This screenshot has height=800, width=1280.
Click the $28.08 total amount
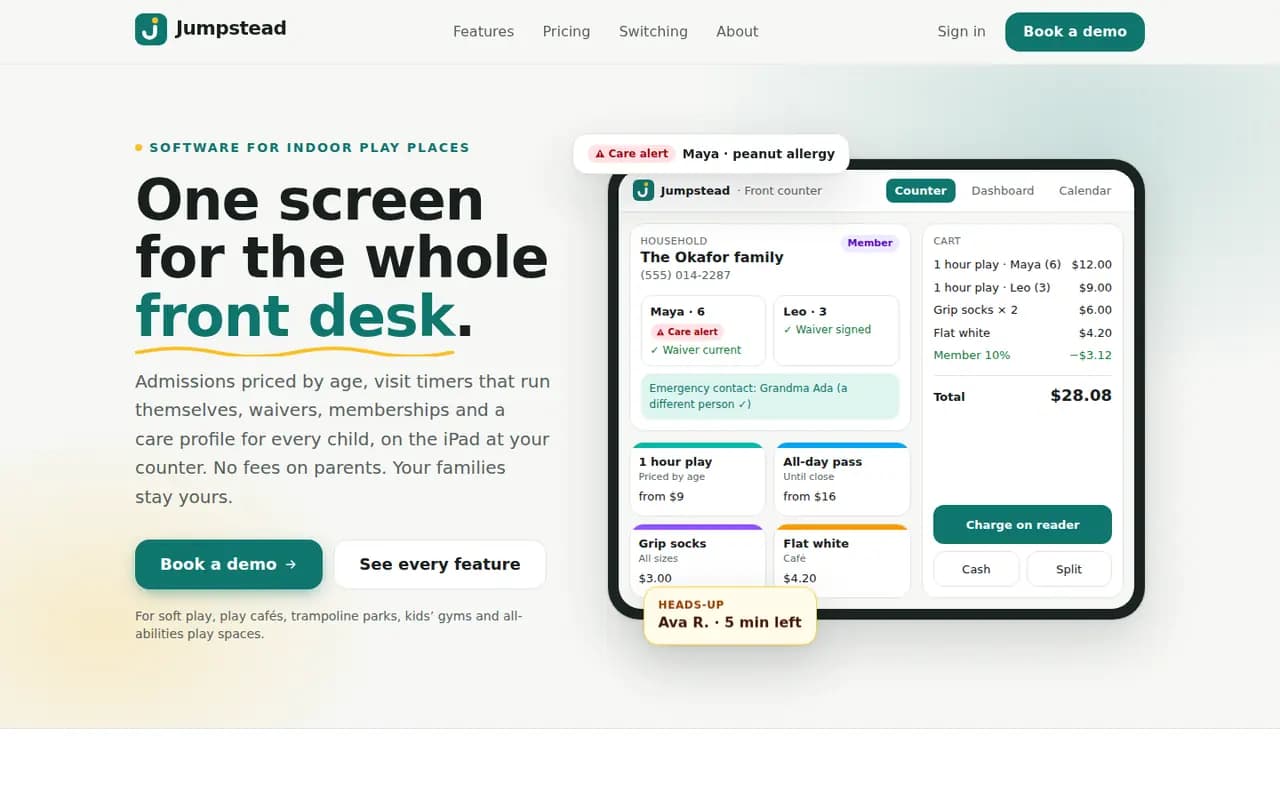[1081, 395]
